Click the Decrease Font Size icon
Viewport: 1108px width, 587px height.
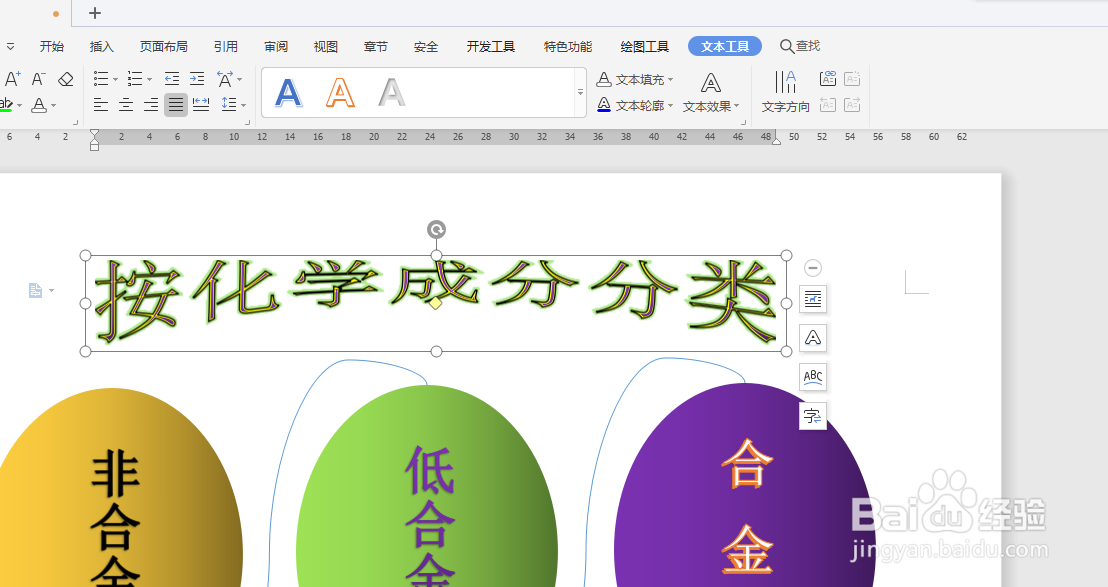pyautogui.click(x=38, y=78)
